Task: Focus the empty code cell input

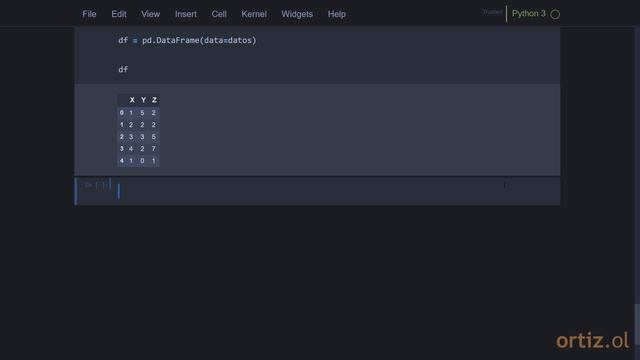Action: coord(338,191)
